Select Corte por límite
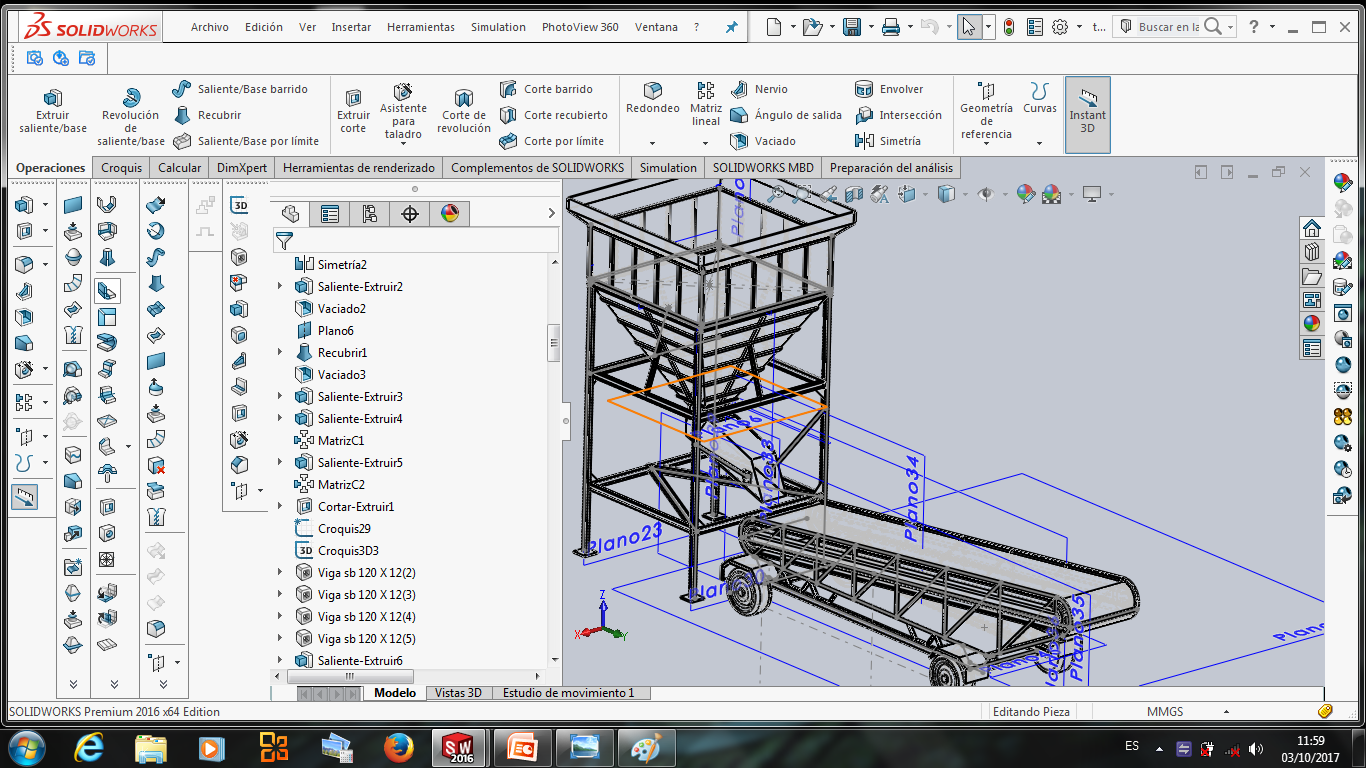The height and width of the screenshot is (768, 1366). pos(551,141)
